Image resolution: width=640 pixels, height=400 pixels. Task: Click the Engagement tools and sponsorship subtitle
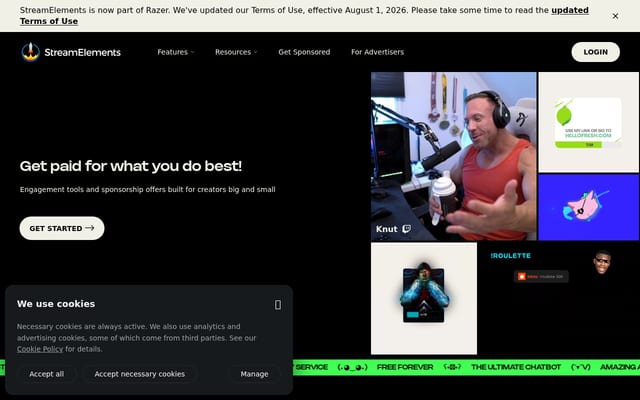pyautogui.click(x=147, y=189)
